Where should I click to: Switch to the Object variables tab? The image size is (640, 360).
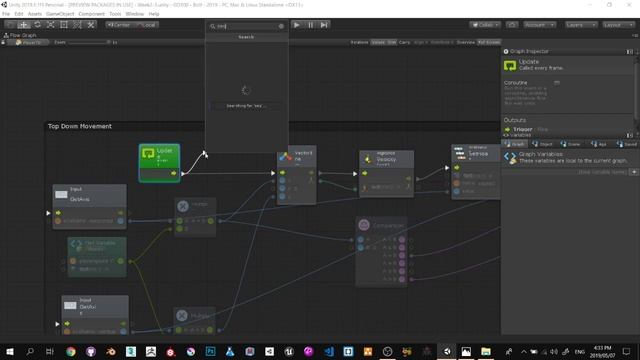pos(542,144)
